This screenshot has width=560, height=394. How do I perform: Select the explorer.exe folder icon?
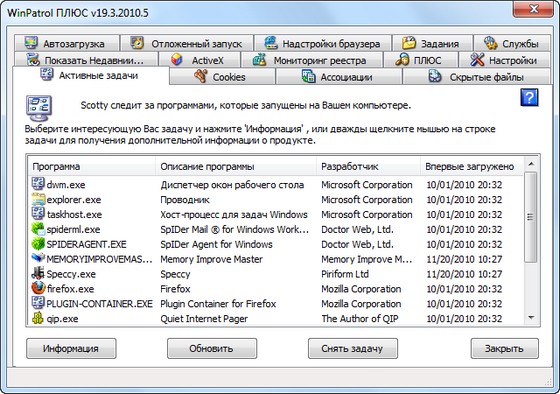click(38, 199)
